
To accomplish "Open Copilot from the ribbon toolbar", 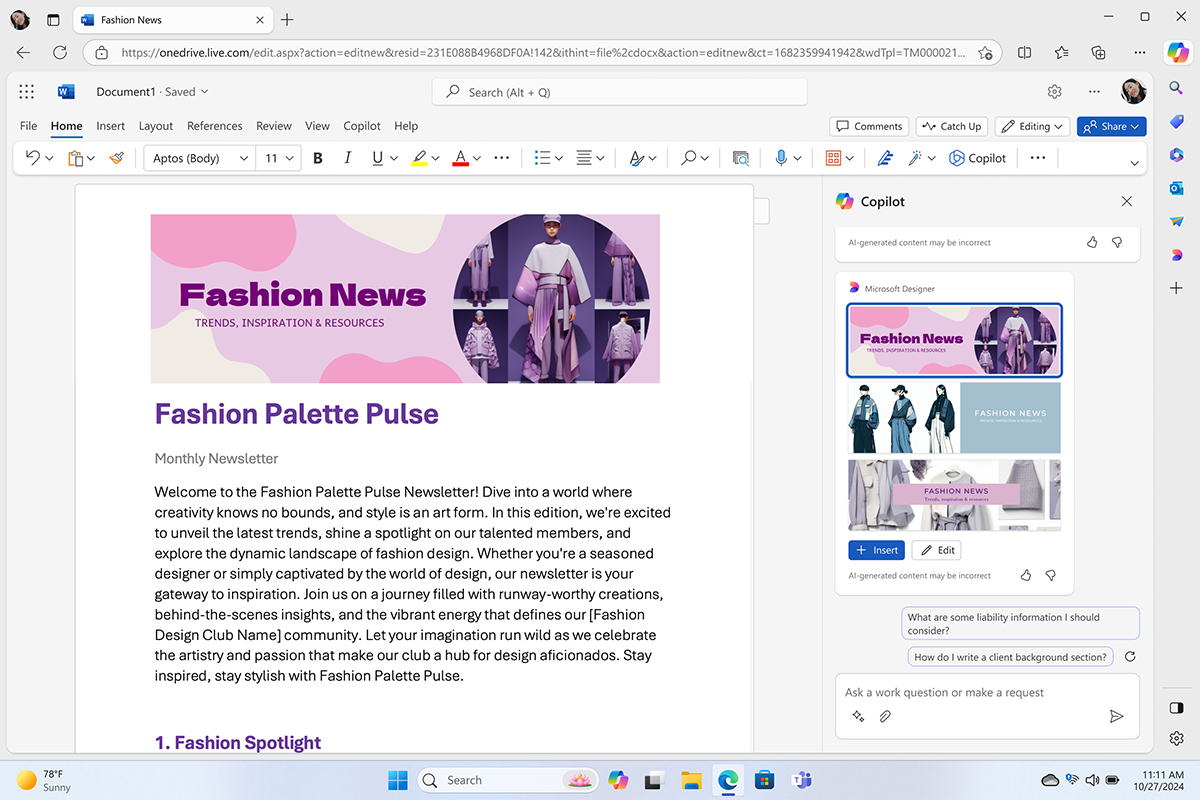I will click(x=977, y=158).
